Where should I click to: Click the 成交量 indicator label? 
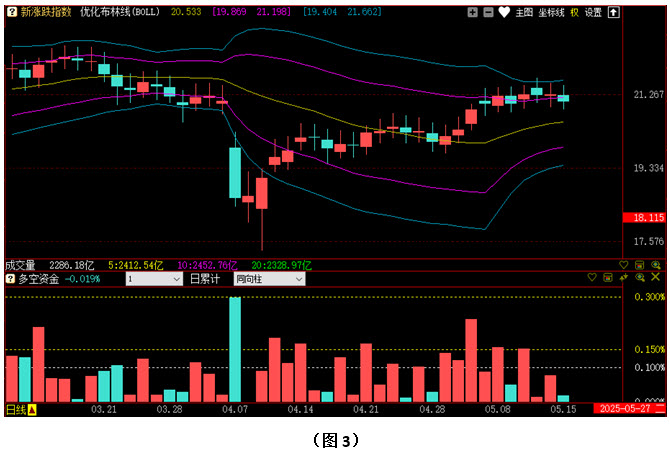pos(20,265)
